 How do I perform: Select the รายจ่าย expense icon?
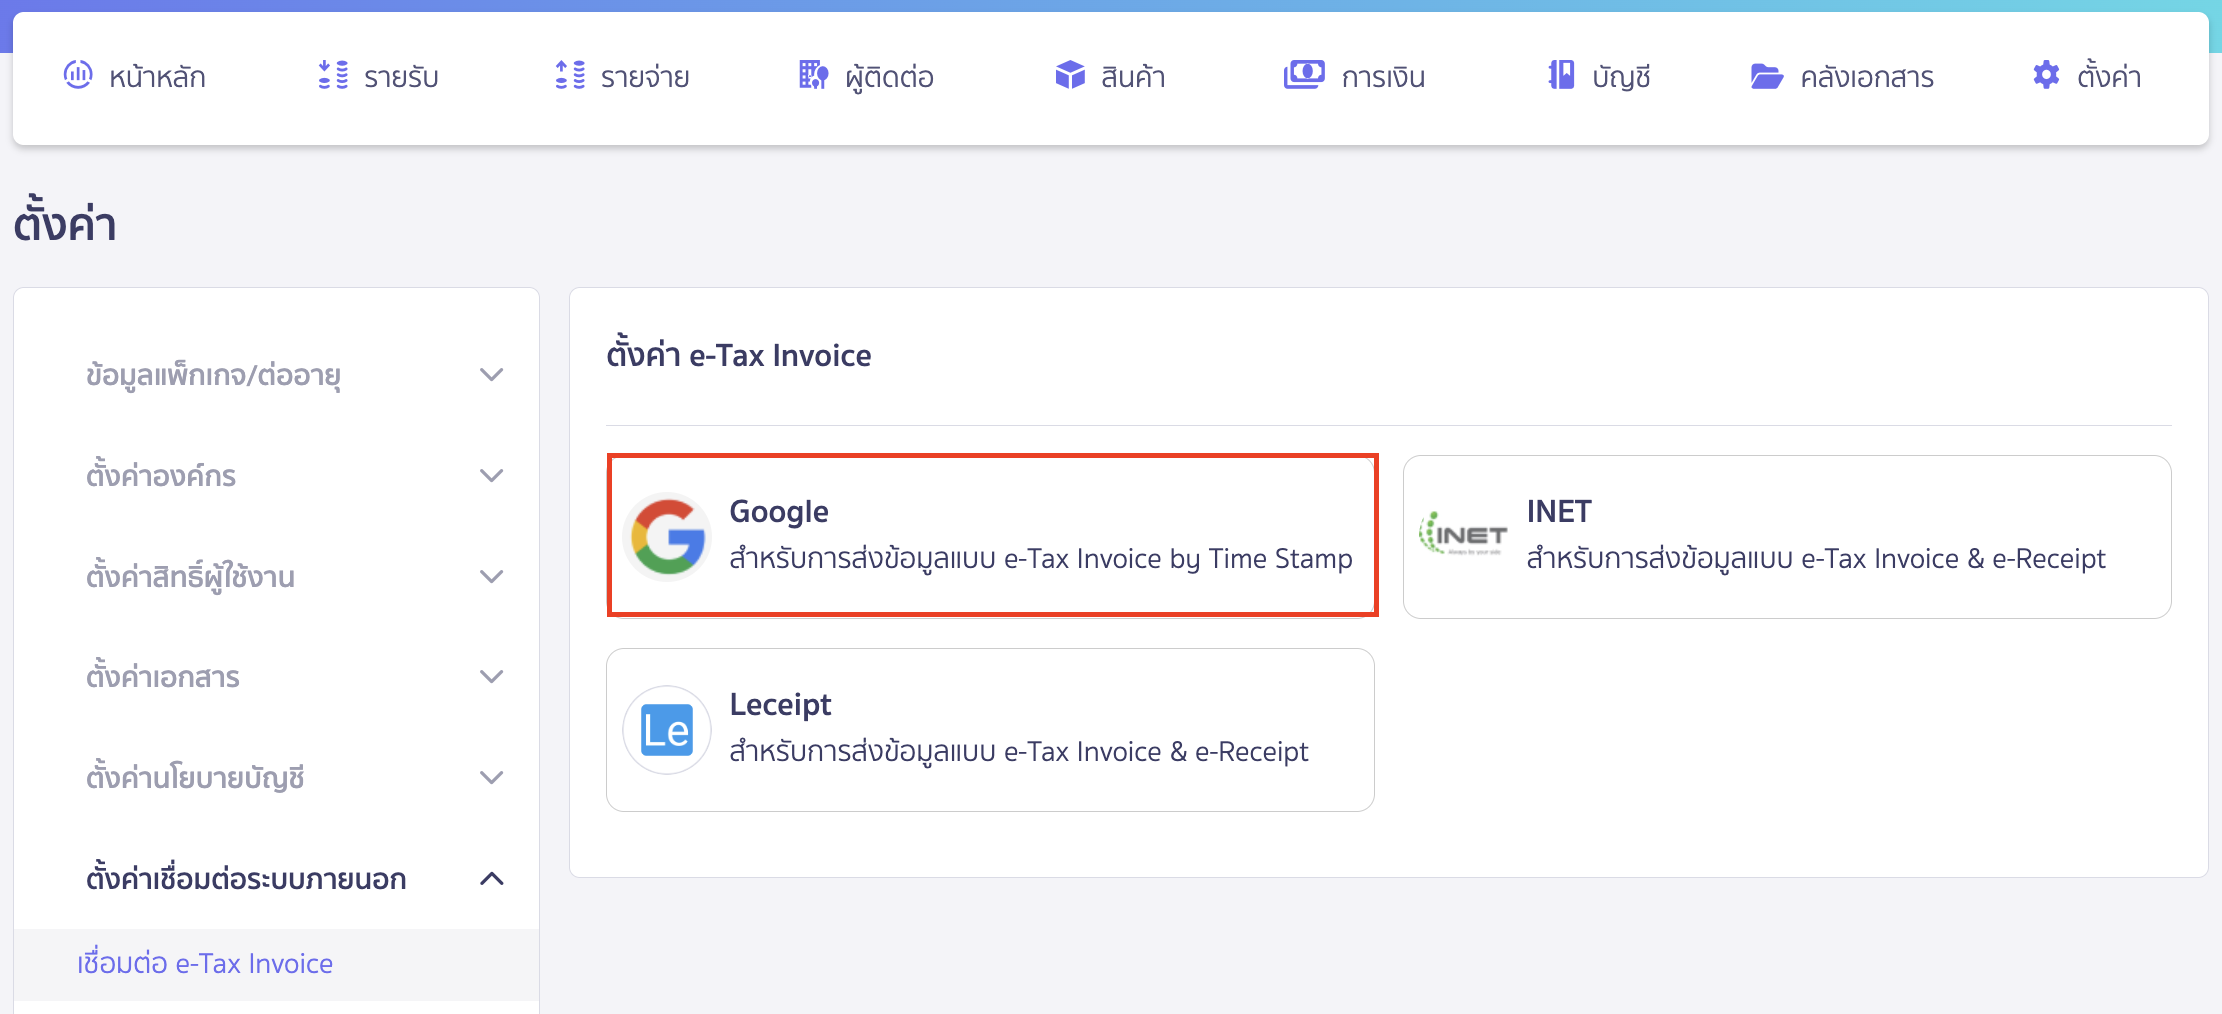(570, 76)
